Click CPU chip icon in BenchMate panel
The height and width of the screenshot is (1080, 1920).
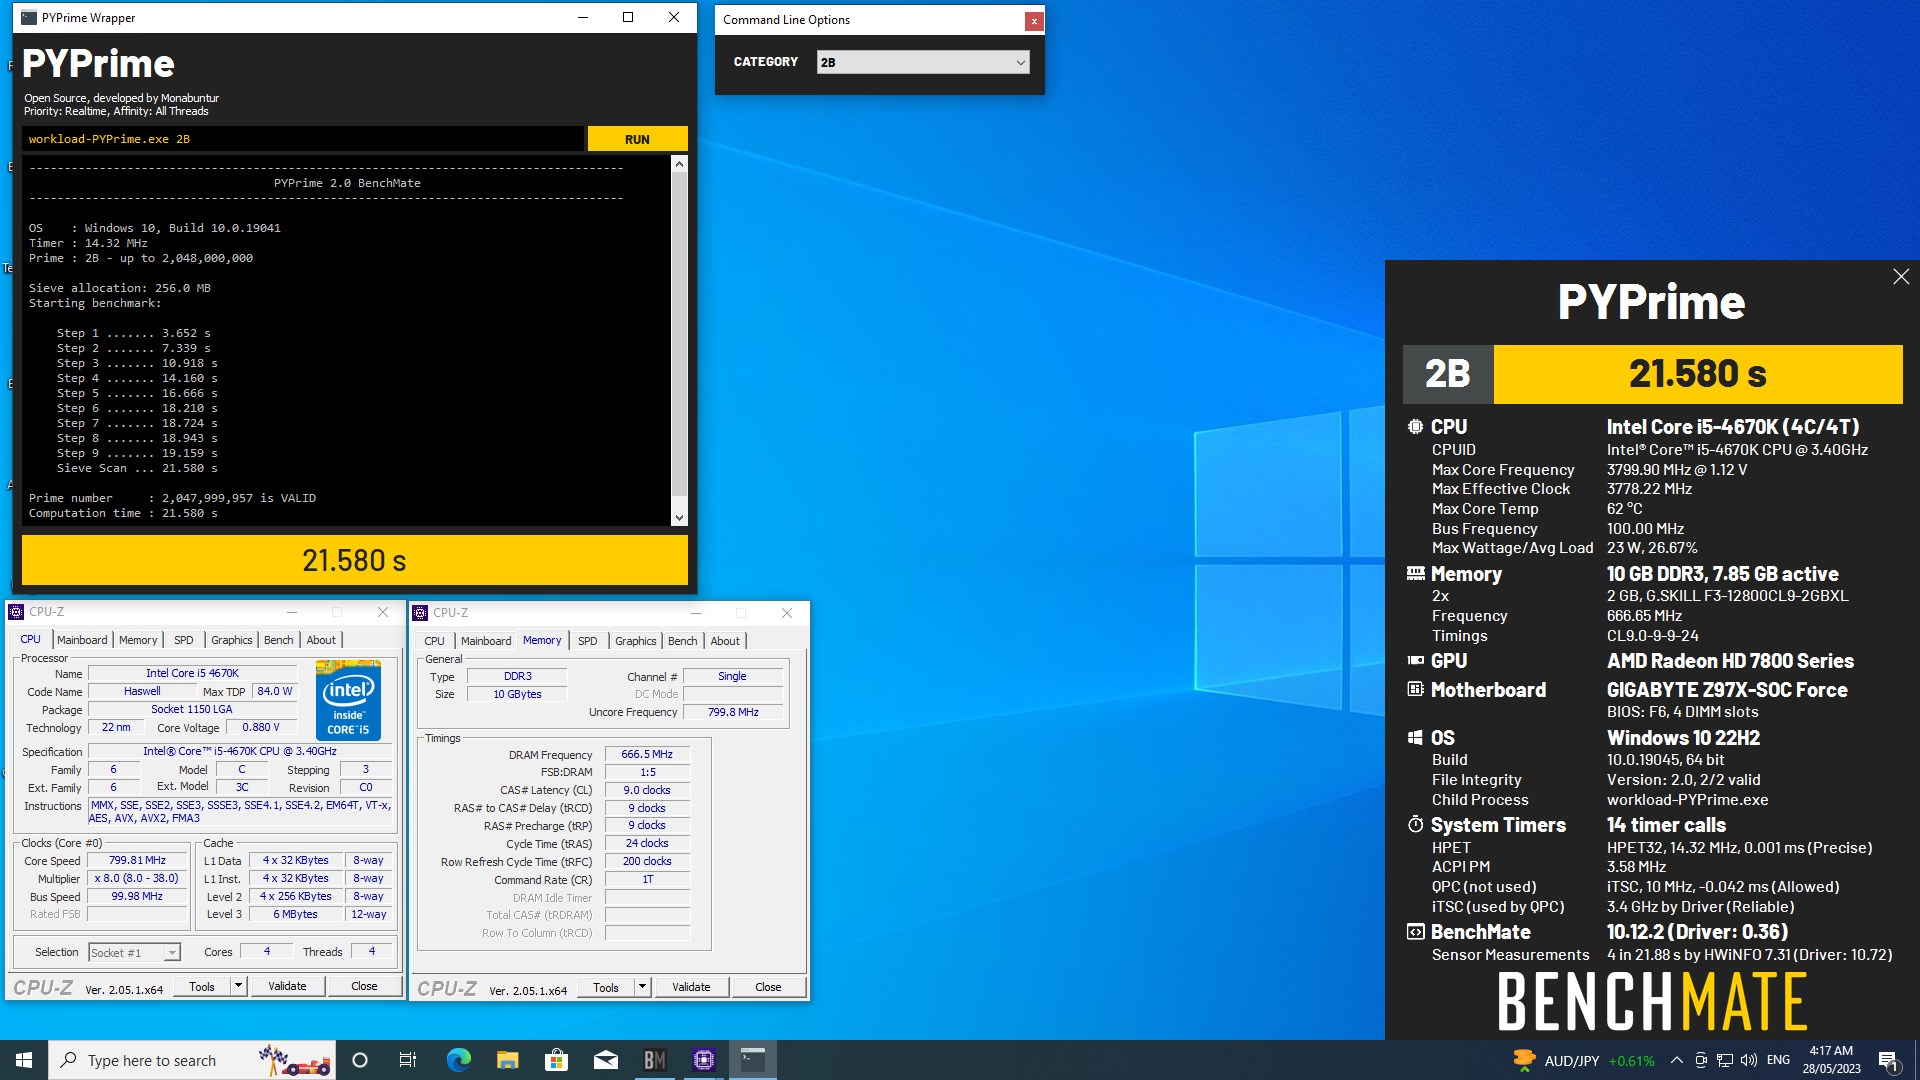pos(1415,427)
